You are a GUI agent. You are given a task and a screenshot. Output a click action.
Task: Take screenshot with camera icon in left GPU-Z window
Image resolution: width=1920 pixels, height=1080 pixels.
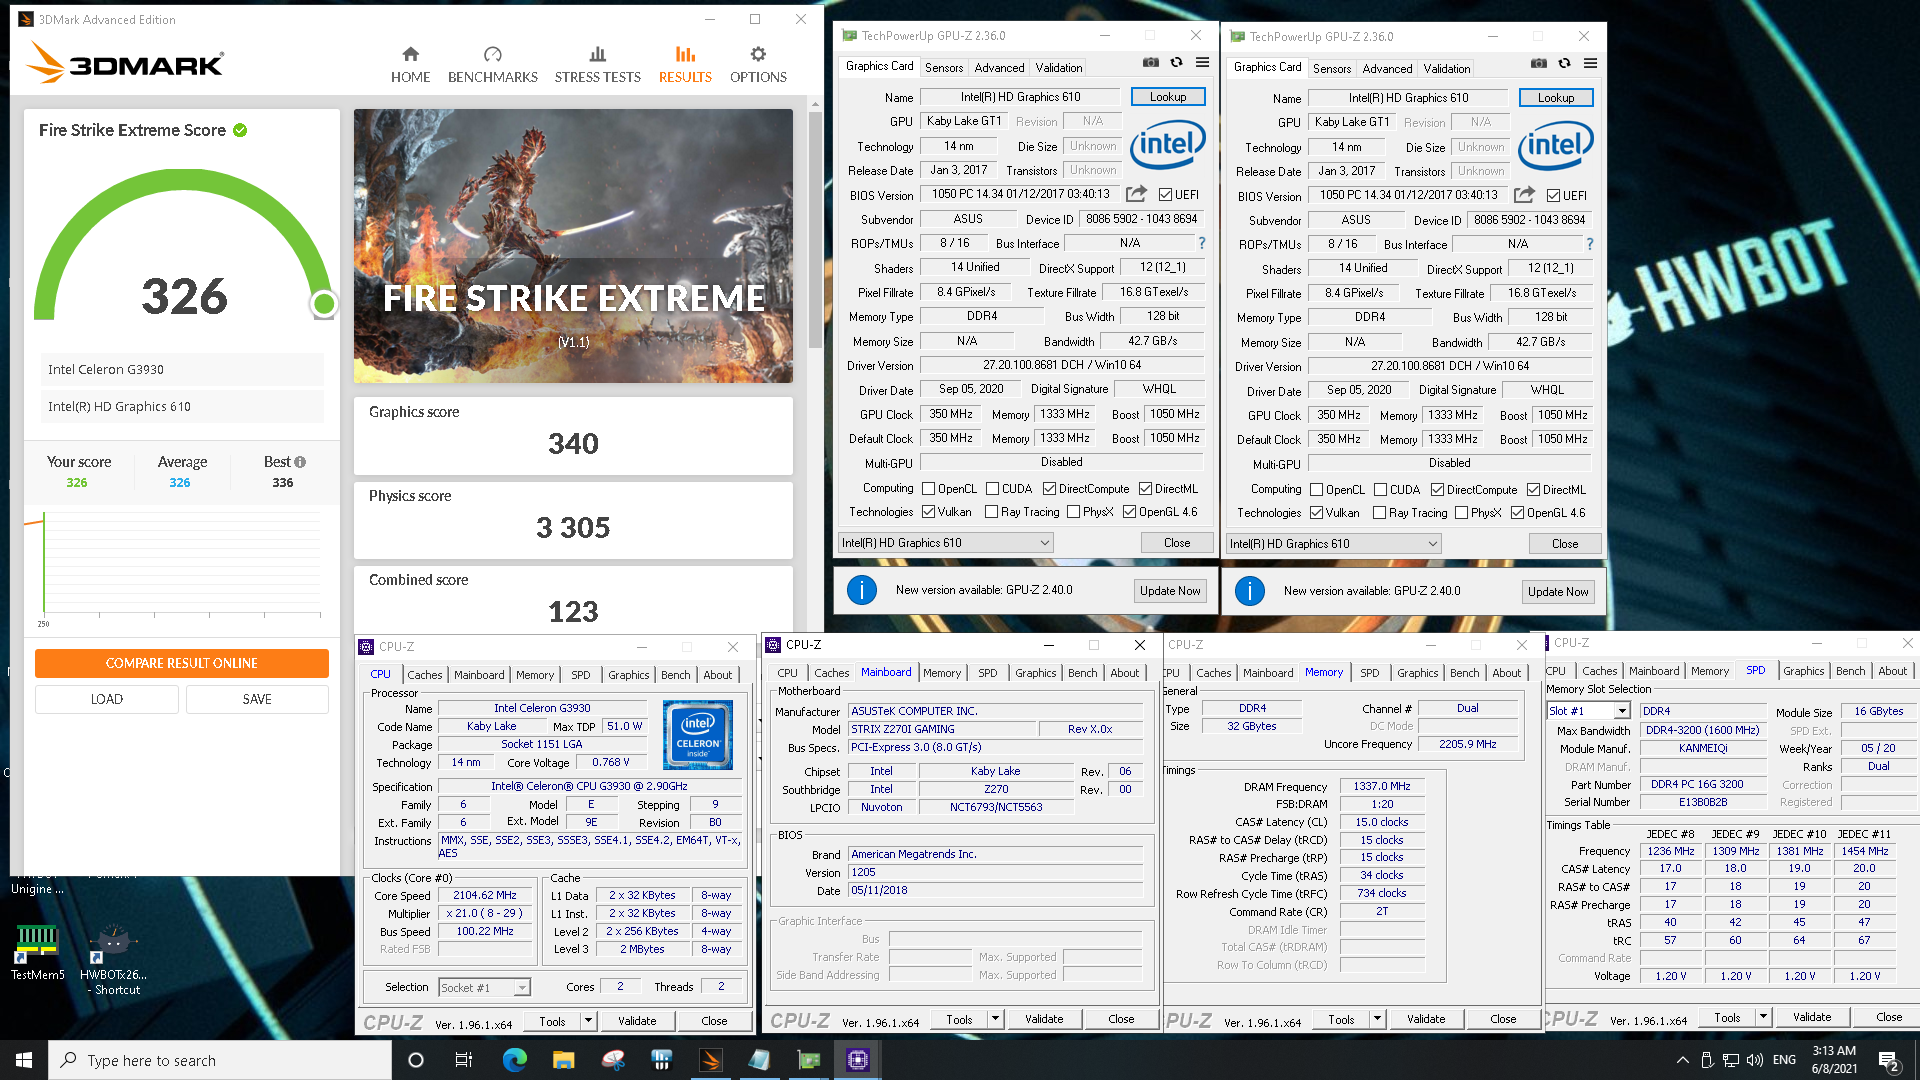pos(1151,62)
